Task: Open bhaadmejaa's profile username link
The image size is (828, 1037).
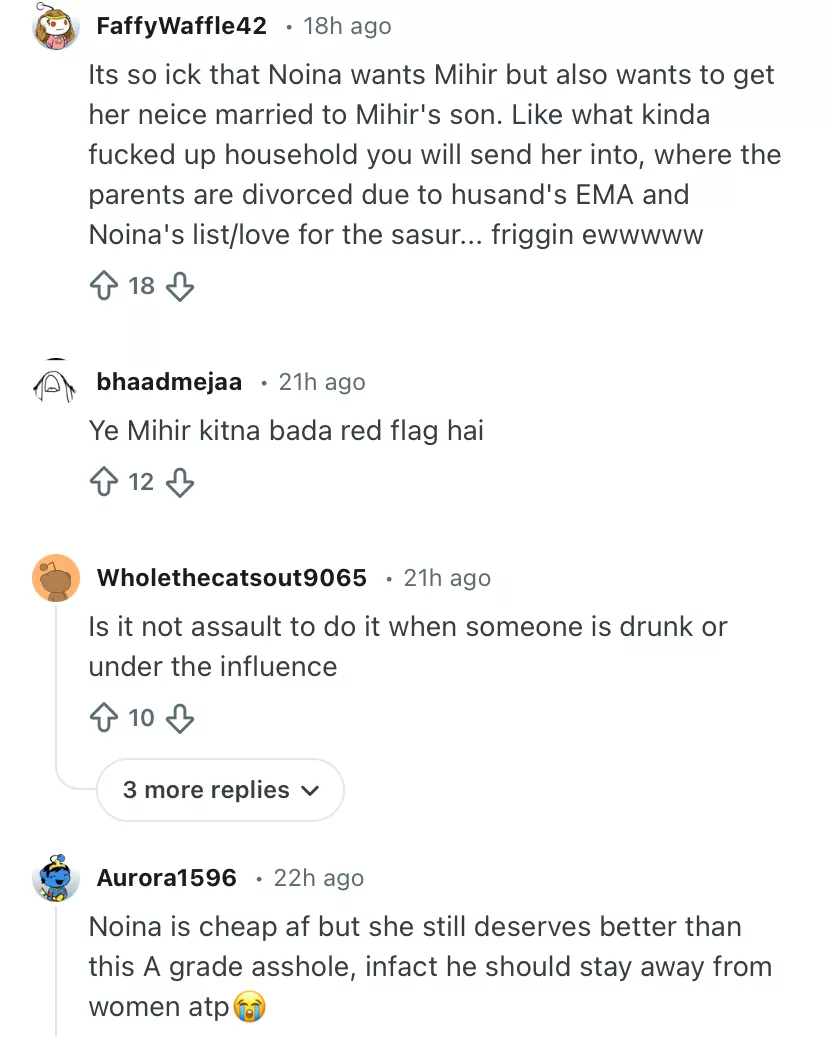Action: click(169, 382)
